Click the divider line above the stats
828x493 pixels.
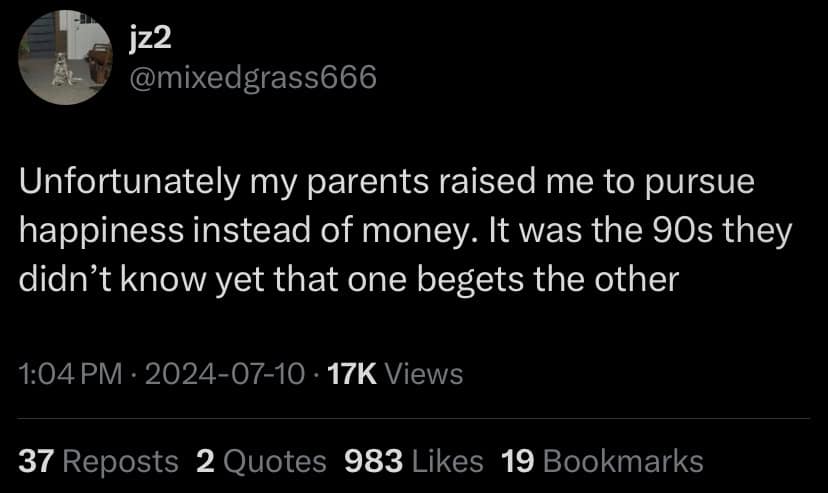point(414,418)
